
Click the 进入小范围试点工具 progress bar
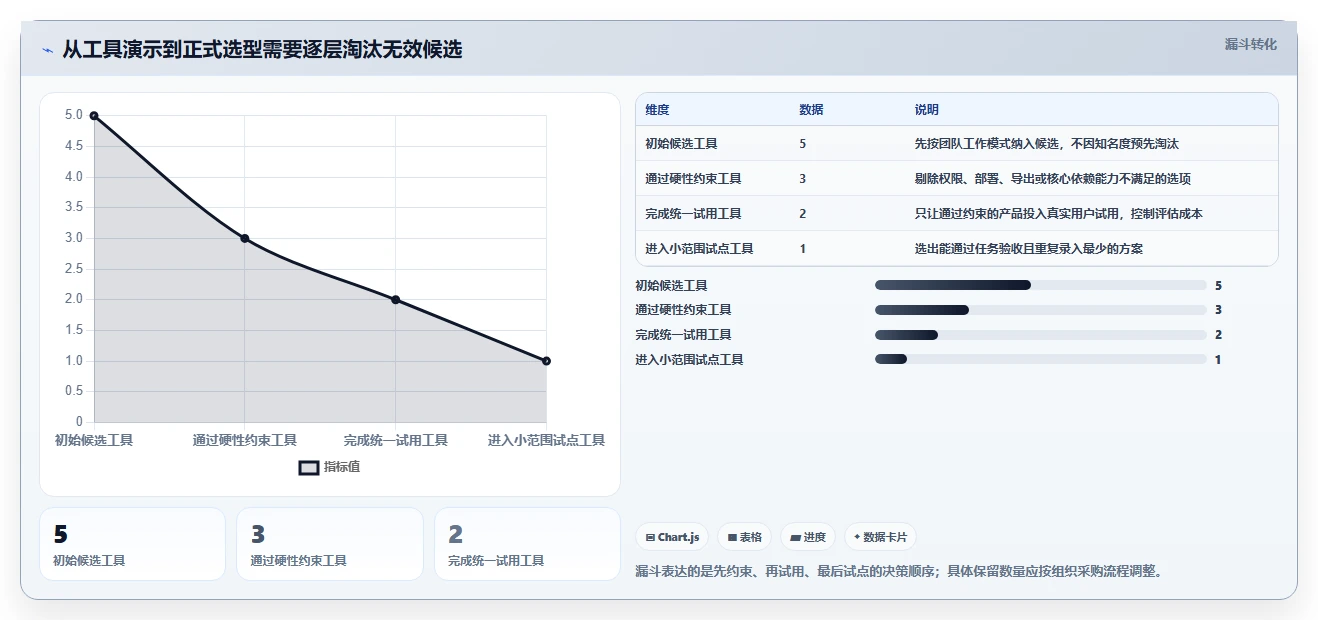pyautogui.click(x=1040, y=359)
